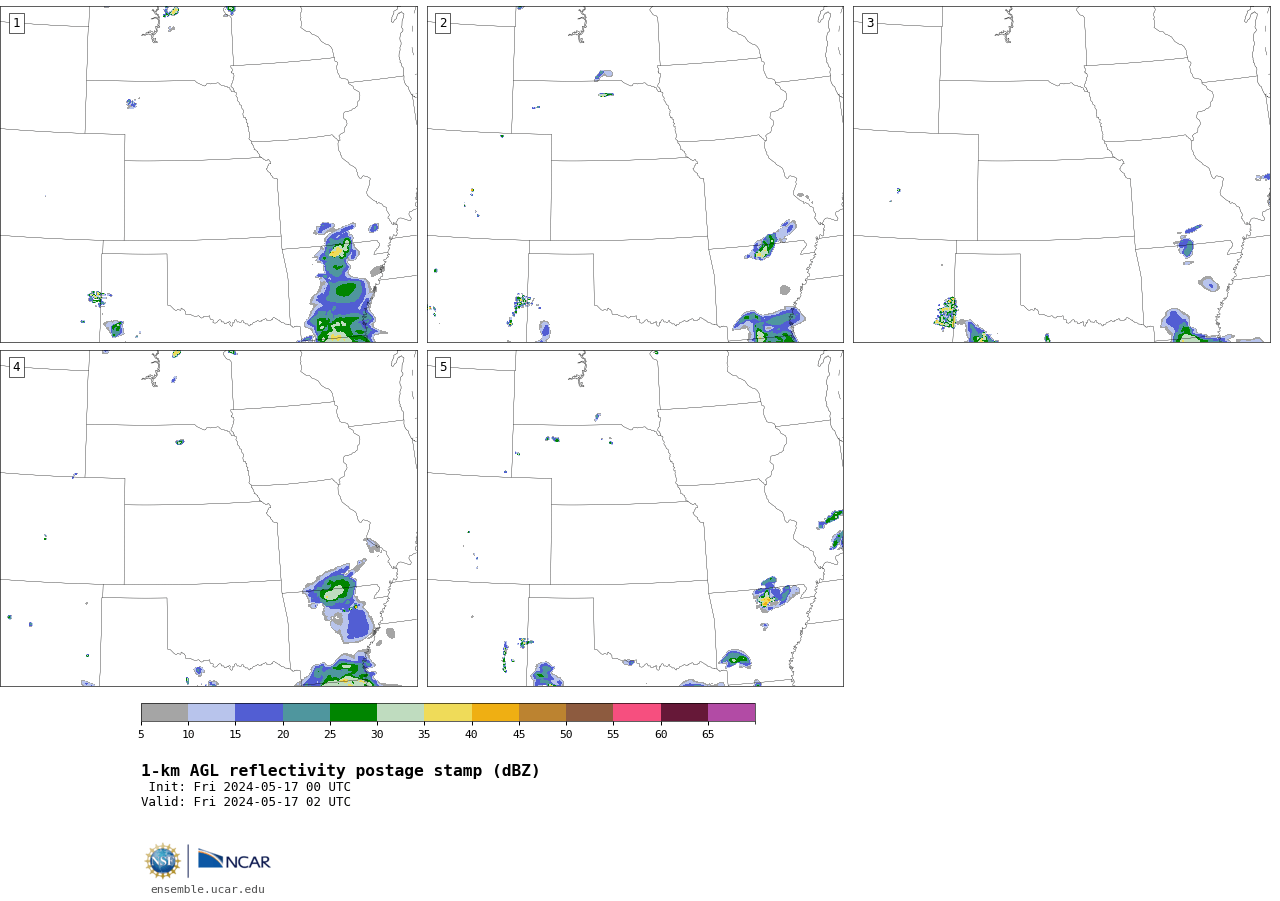Click the colorbar tick label 5
The image size is (1280, 901).
141,735
